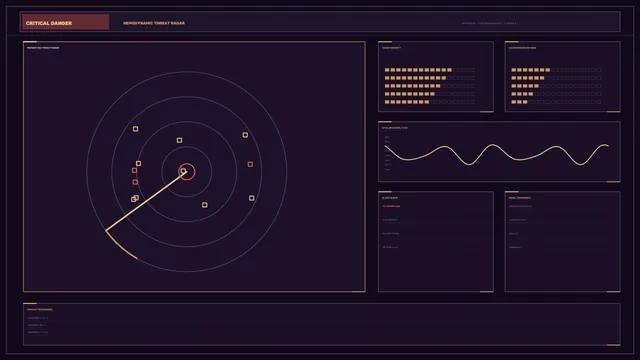This screenshot has width=640, height=360.
Task: Select the lower of two red left-side contacts
Action: click(x=135, y=182)
